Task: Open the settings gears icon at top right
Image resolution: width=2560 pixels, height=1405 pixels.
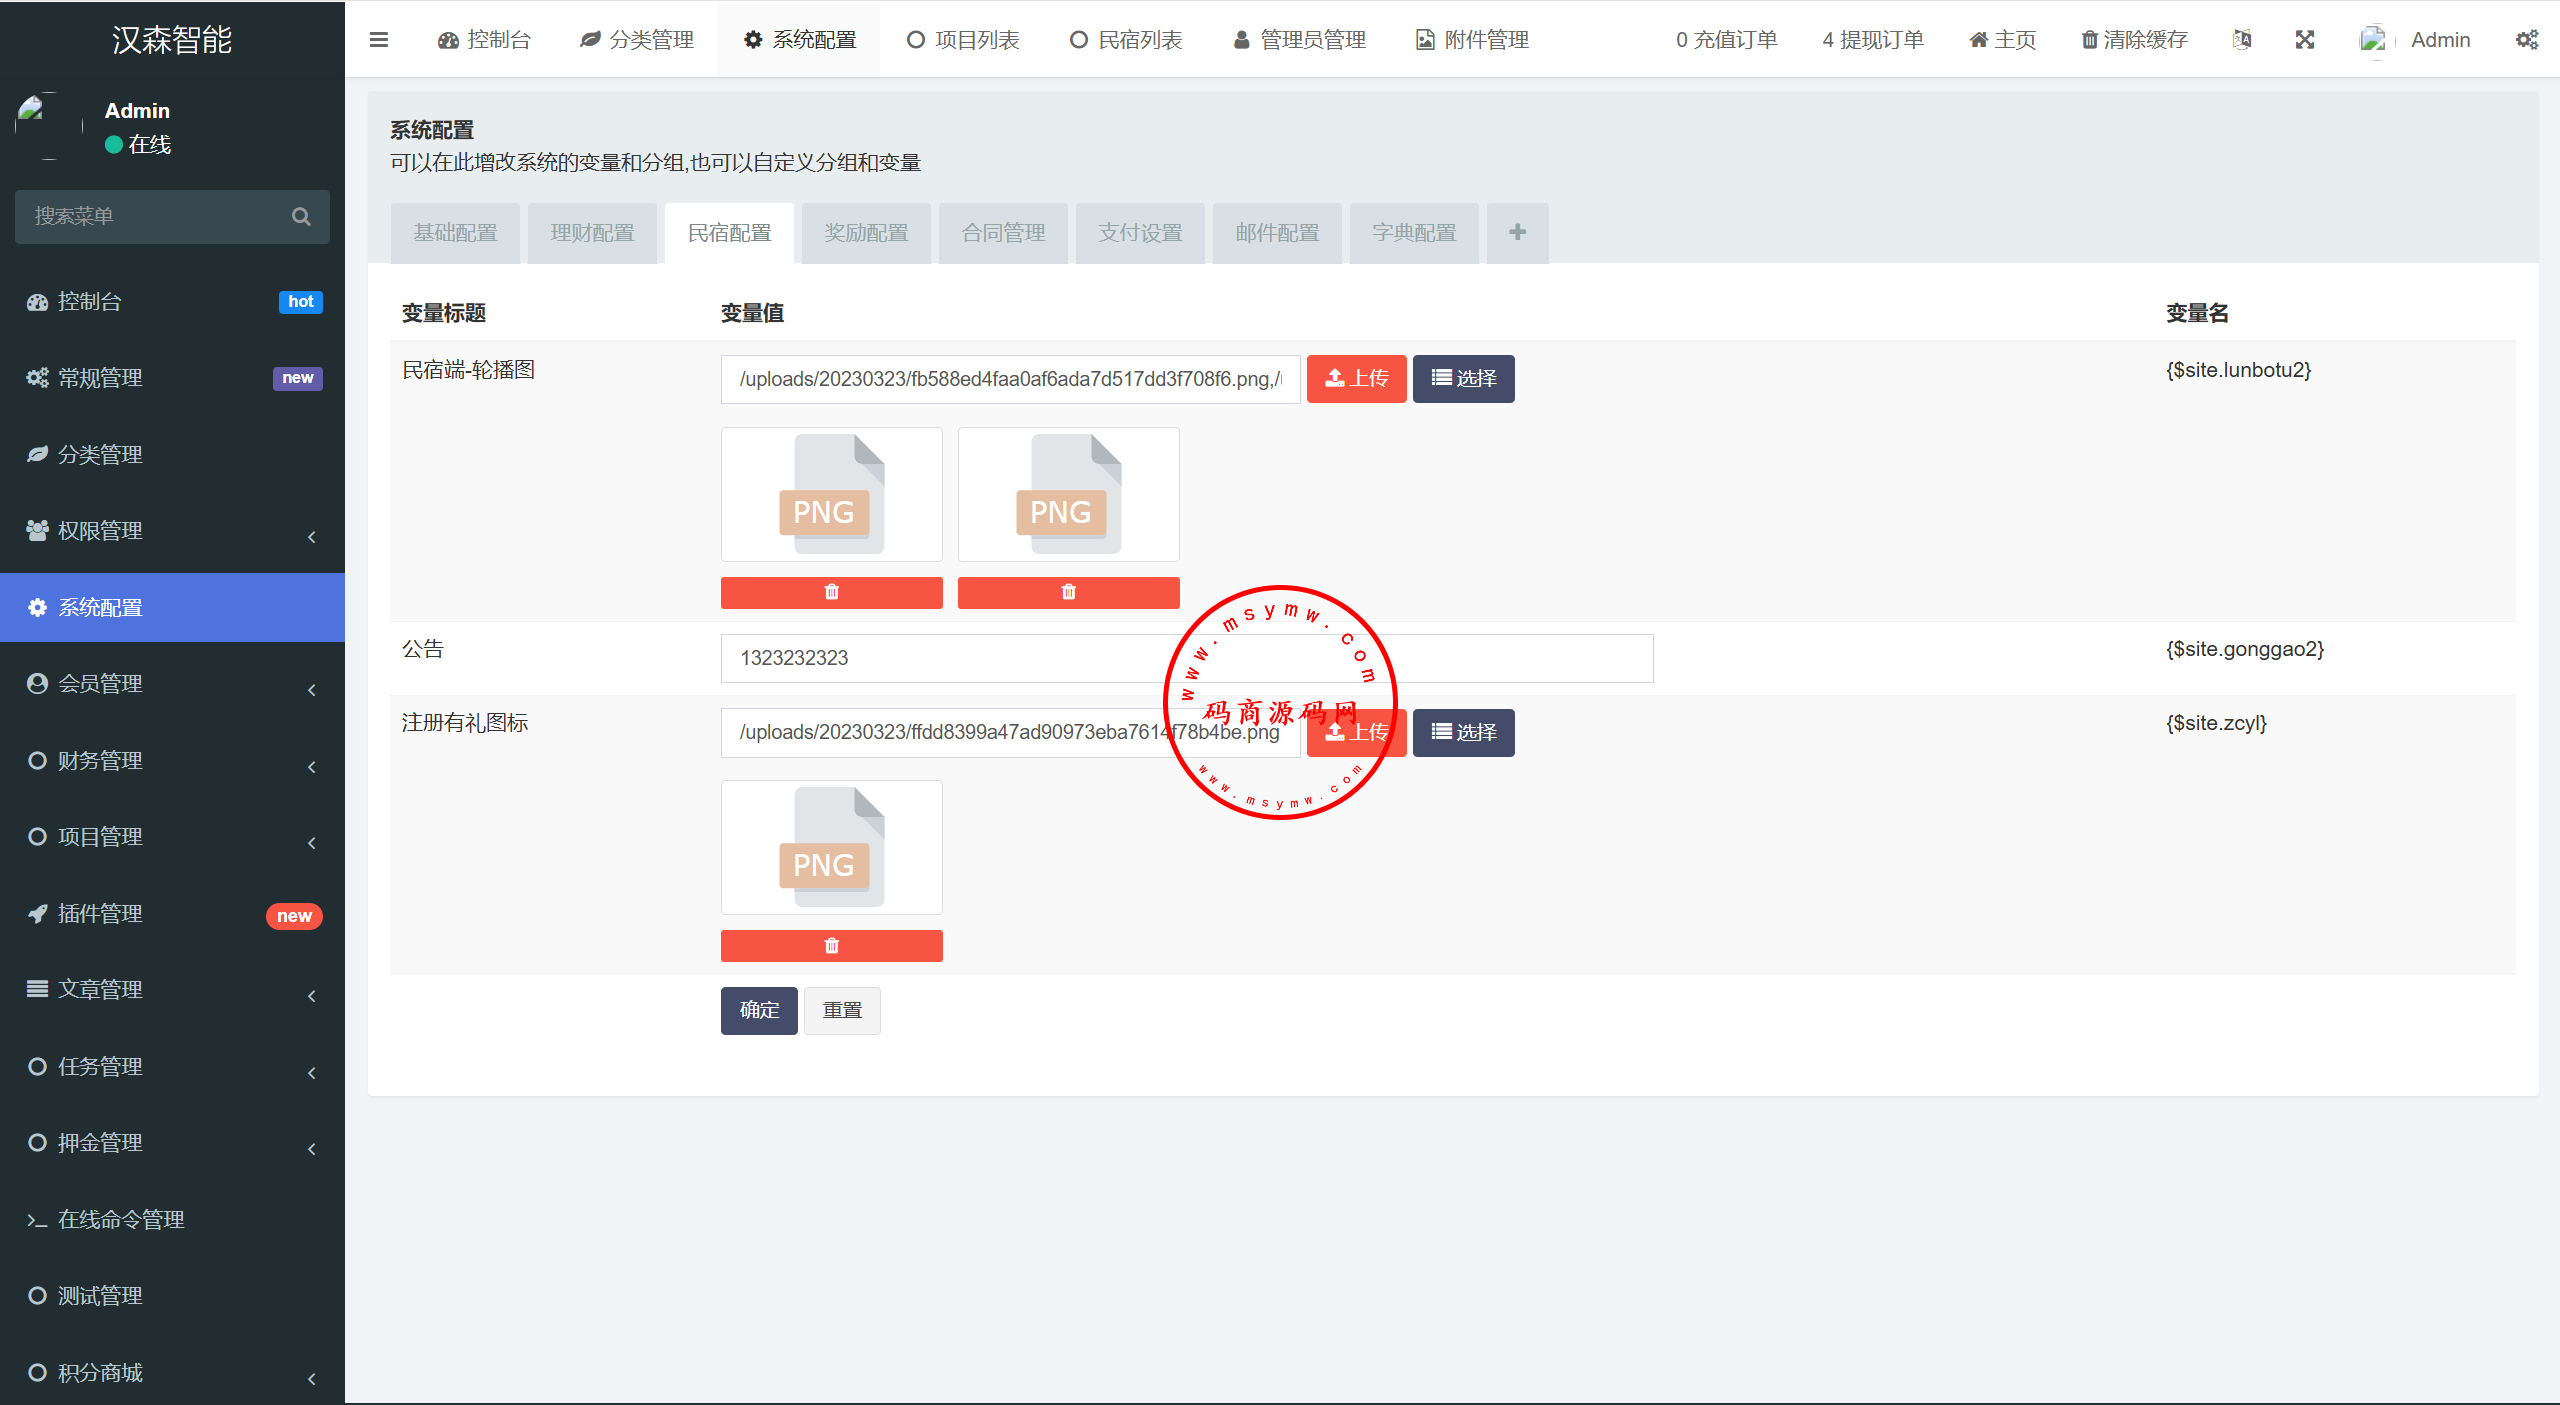Action: tap(2527, 40)
